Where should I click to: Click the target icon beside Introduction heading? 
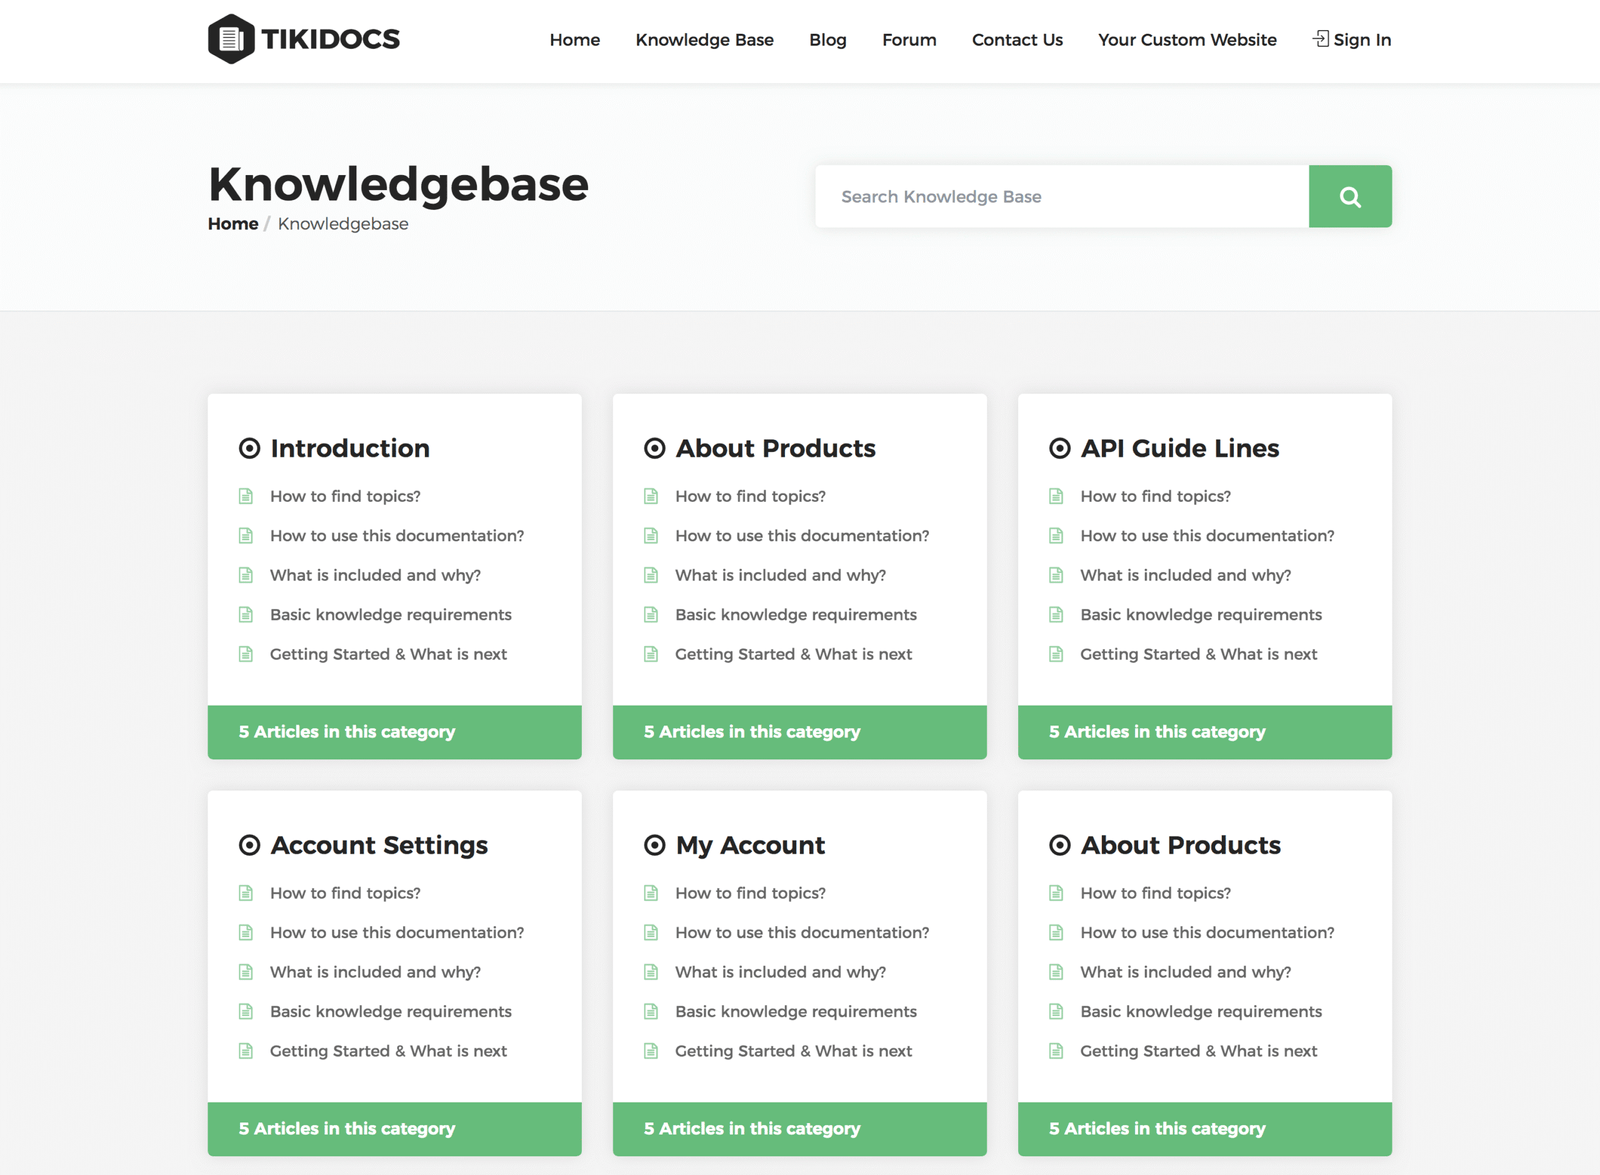click(249, 449)
